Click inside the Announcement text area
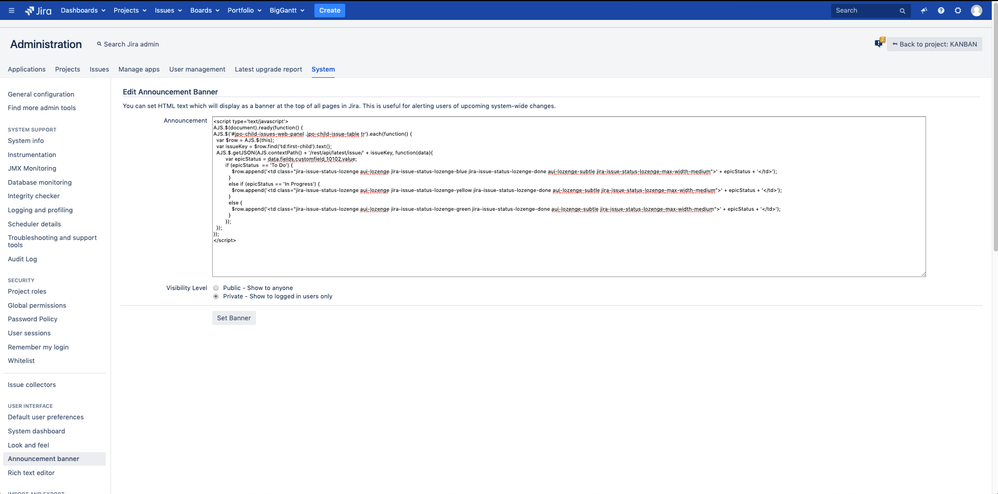Viewport: 998px width, 494px height. [568, 196]
